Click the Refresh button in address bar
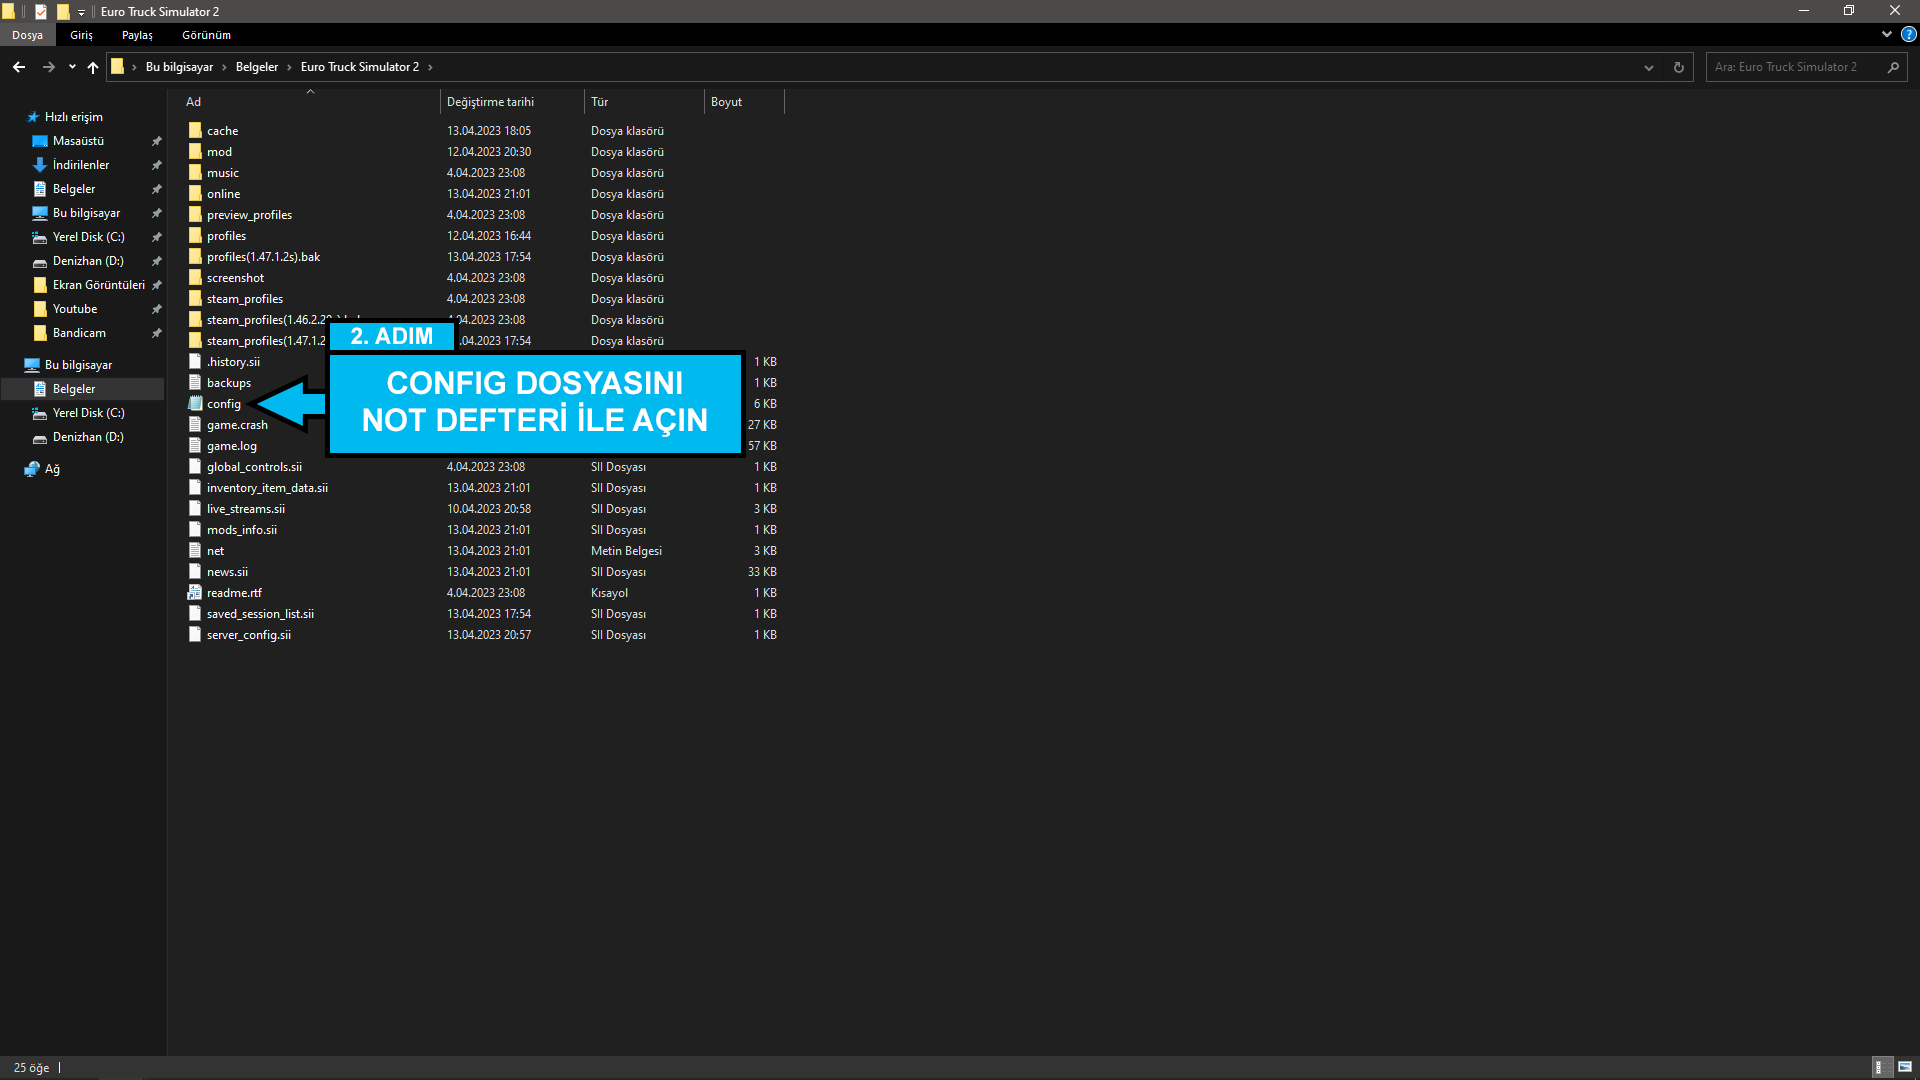The image size is (1920, 1080). (1679, 67)
